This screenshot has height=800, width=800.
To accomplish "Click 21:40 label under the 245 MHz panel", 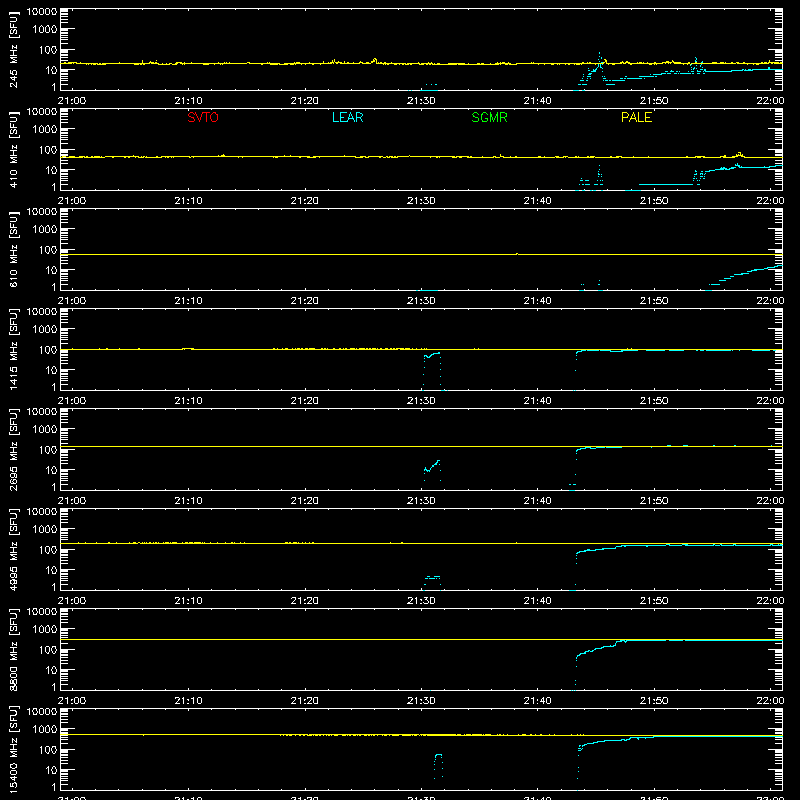I will point(537,101).
